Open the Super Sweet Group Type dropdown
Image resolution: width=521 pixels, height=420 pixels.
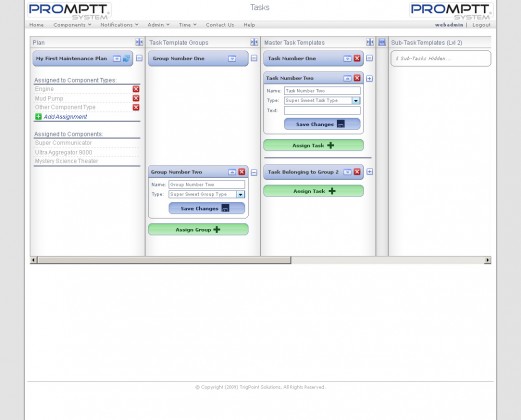coord(240,194)
